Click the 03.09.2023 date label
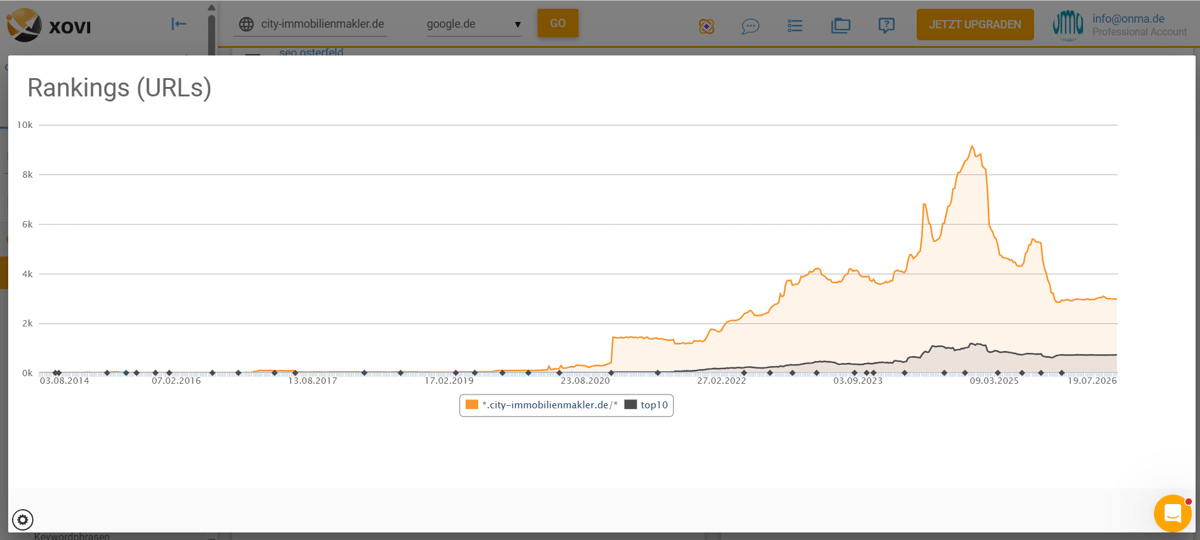The width and height of the screenshot is (1200, 540). [x=858, y=381]
